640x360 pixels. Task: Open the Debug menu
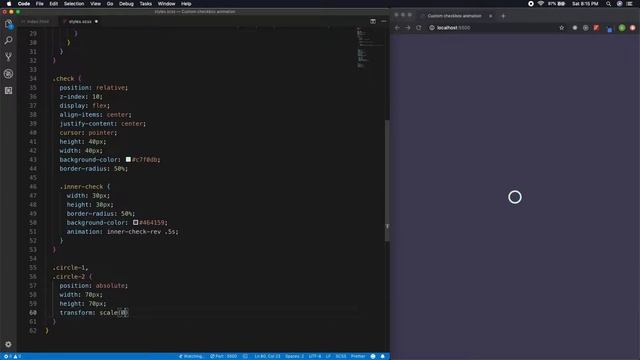pyautogui.click(x=126, y=4)
